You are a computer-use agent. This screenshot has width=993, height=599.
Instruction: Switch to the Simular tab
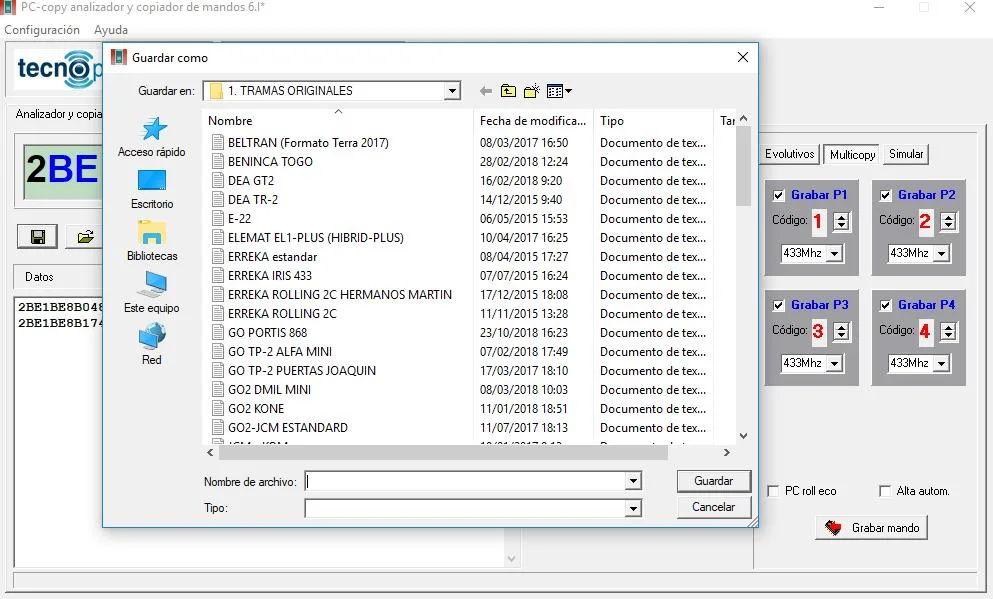pos(906,154)
